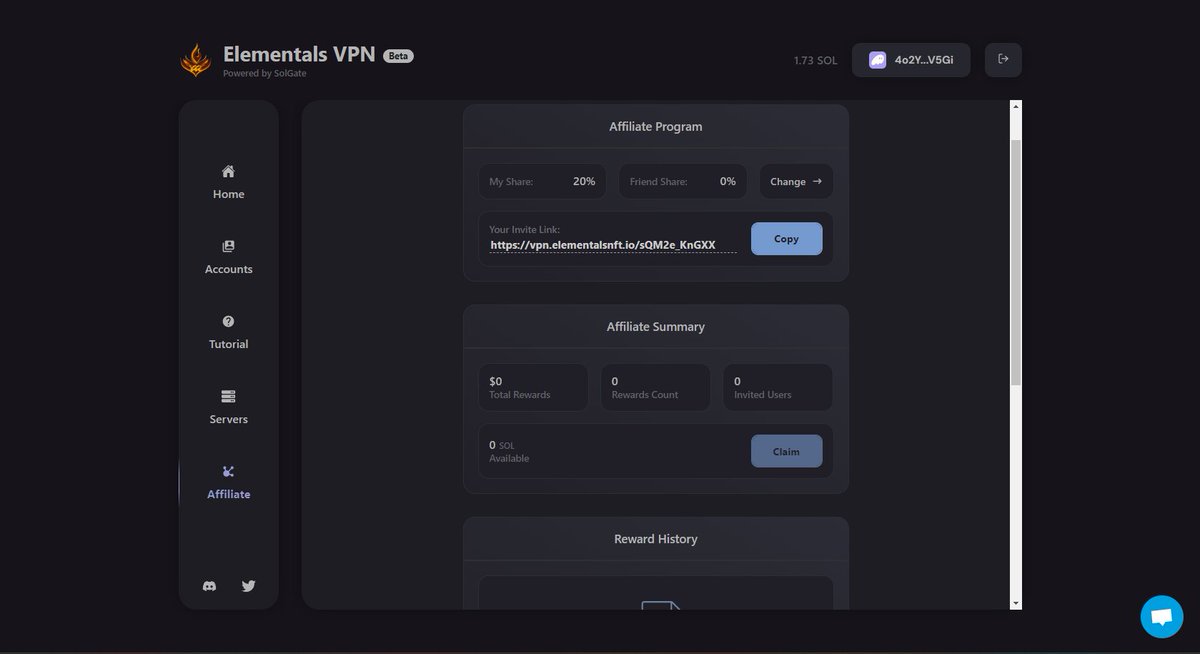Click the Elementals VPN title

click(x=299, y=54)
